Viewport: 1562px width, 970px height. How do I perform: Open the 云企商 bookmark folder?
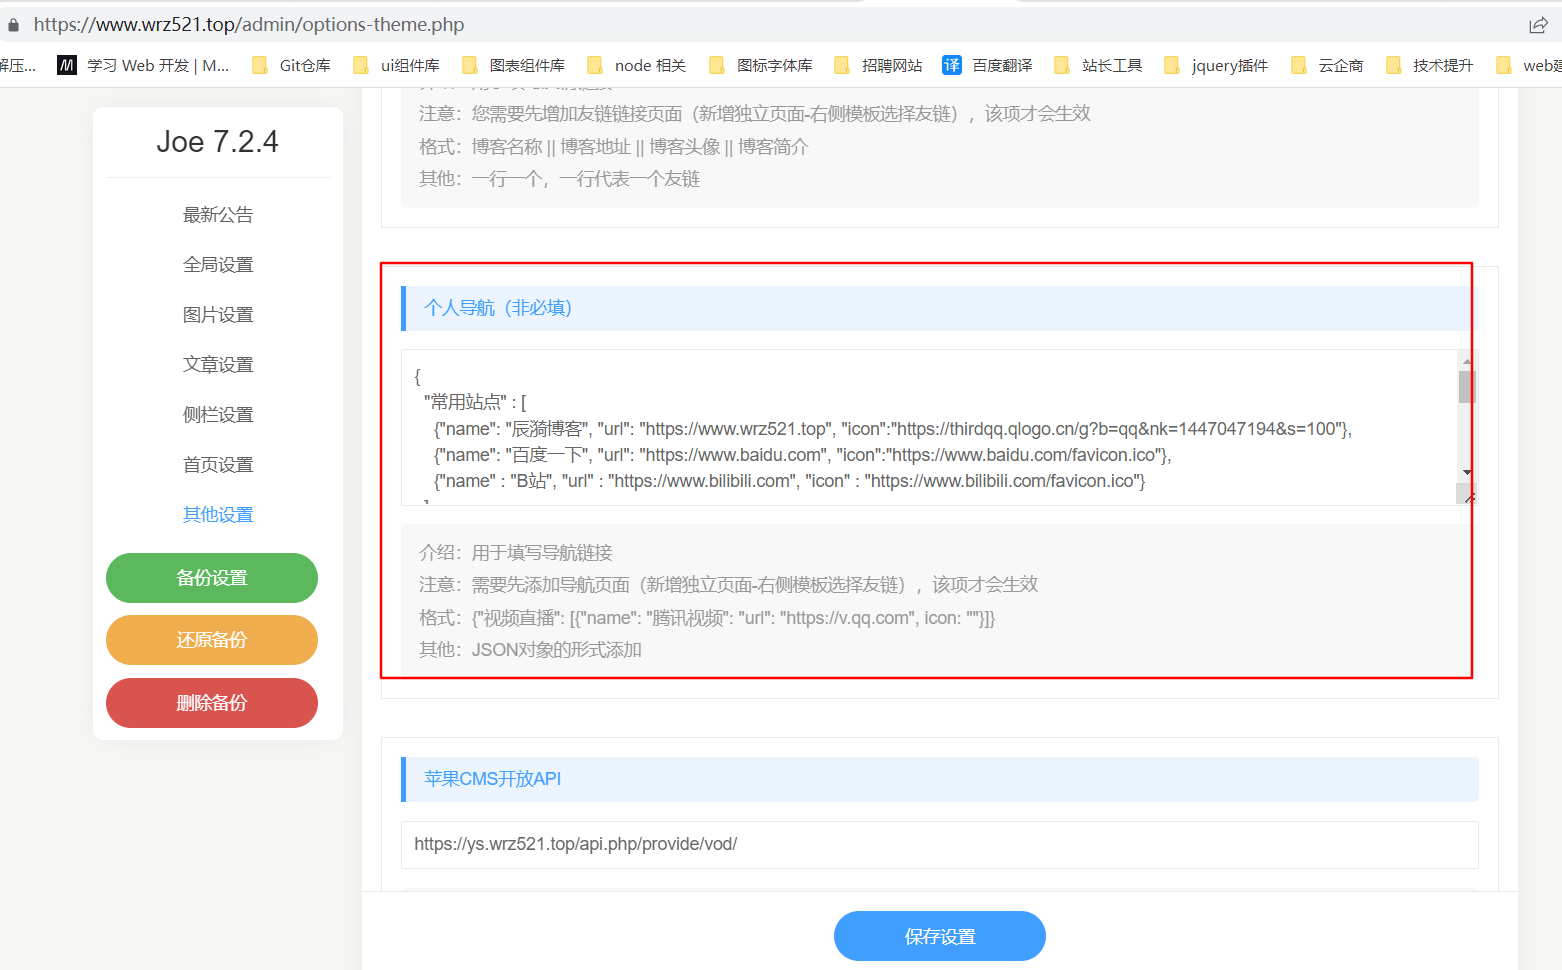click(1327, 65)
